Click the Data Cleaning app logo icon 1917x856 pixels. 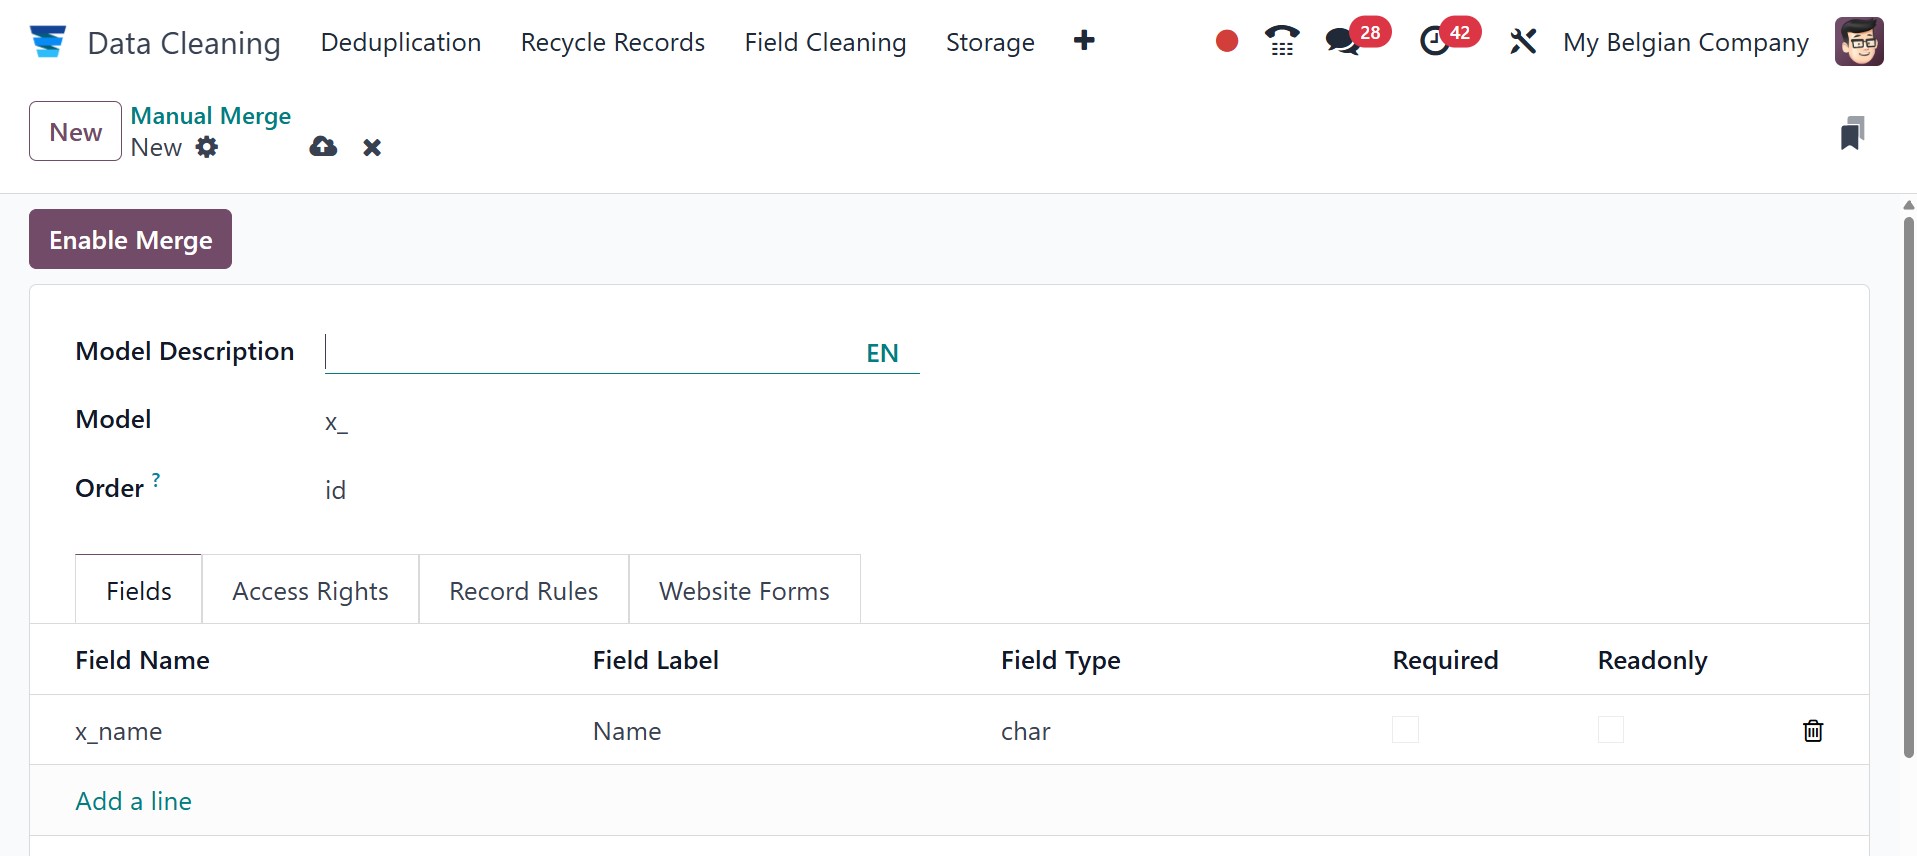coord(47,42)
